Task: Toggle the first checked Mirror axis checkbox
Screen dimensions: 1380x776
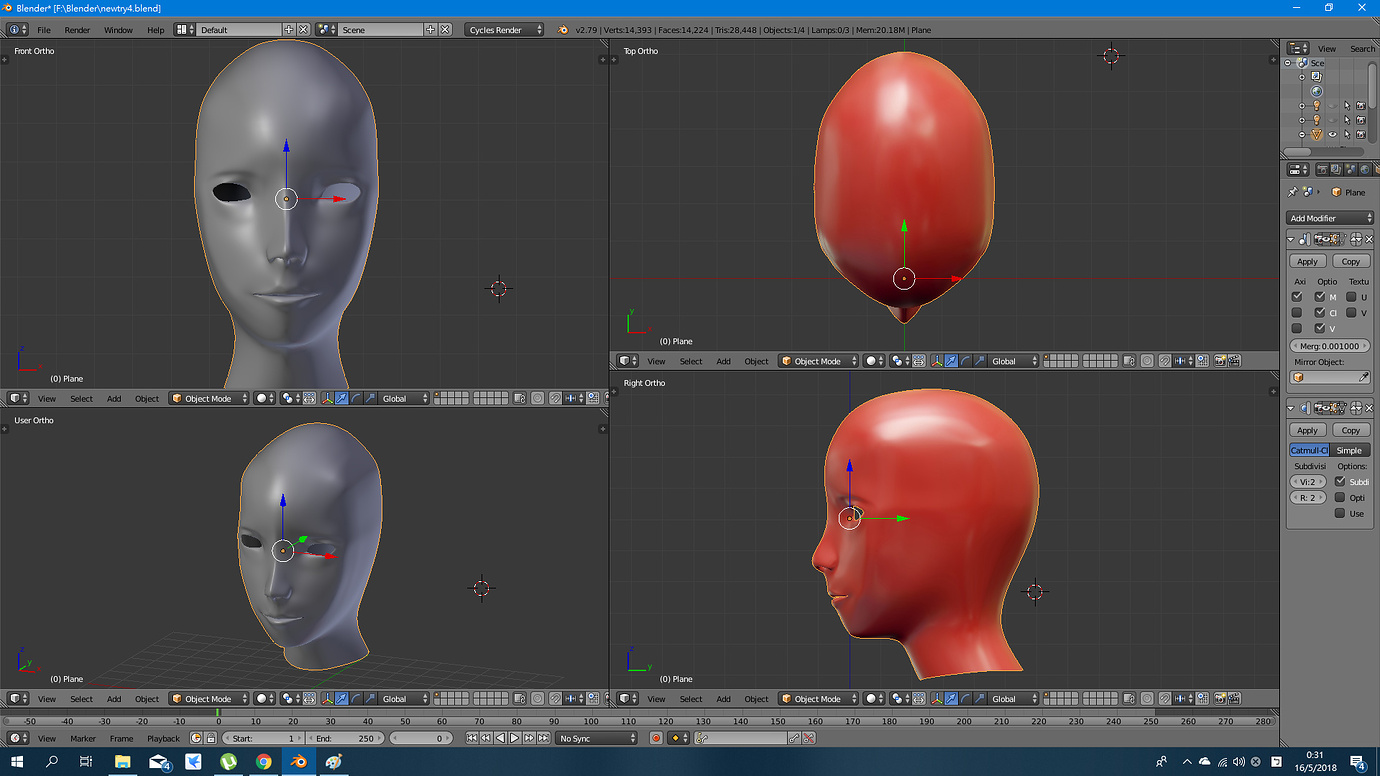Action: coord(1297,297)
